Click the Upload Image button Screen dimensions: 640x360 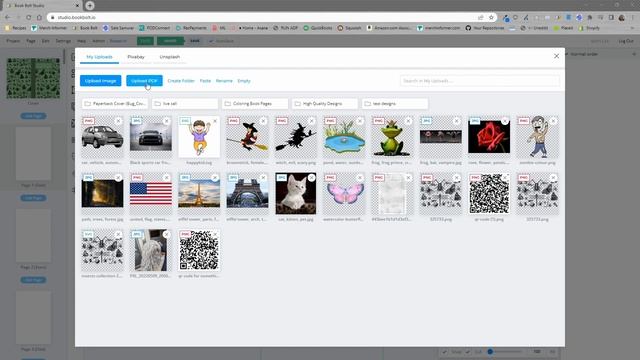100,81
